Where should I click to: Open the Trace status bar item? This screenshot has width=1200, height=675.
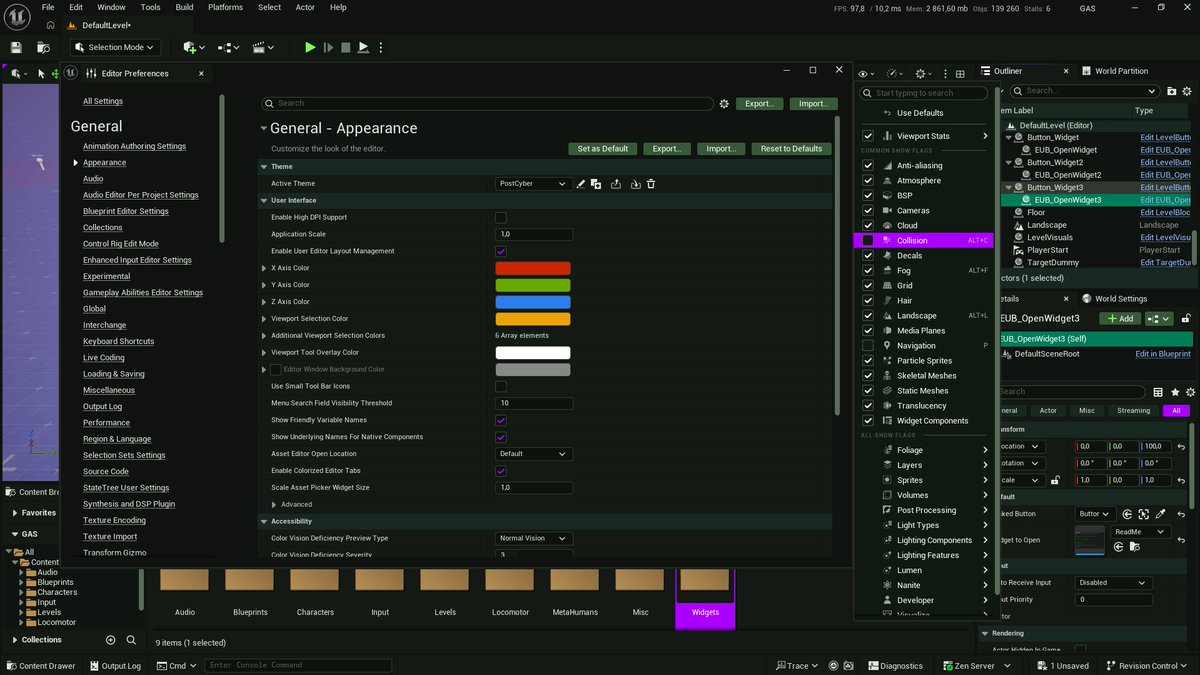pyautogui.click(x=797, y=665)
